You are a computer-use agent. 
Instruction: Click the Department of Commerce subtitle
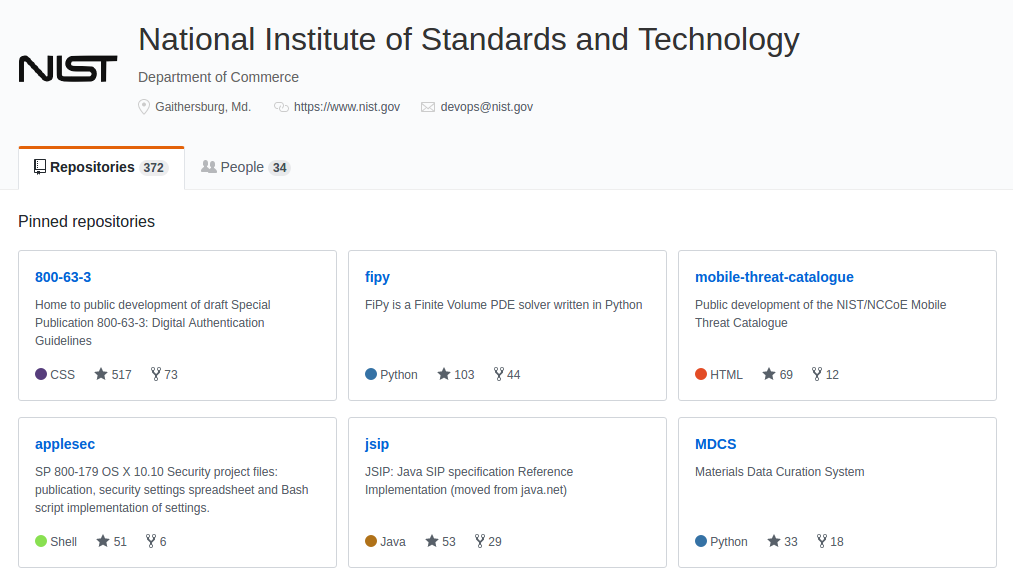218,78
